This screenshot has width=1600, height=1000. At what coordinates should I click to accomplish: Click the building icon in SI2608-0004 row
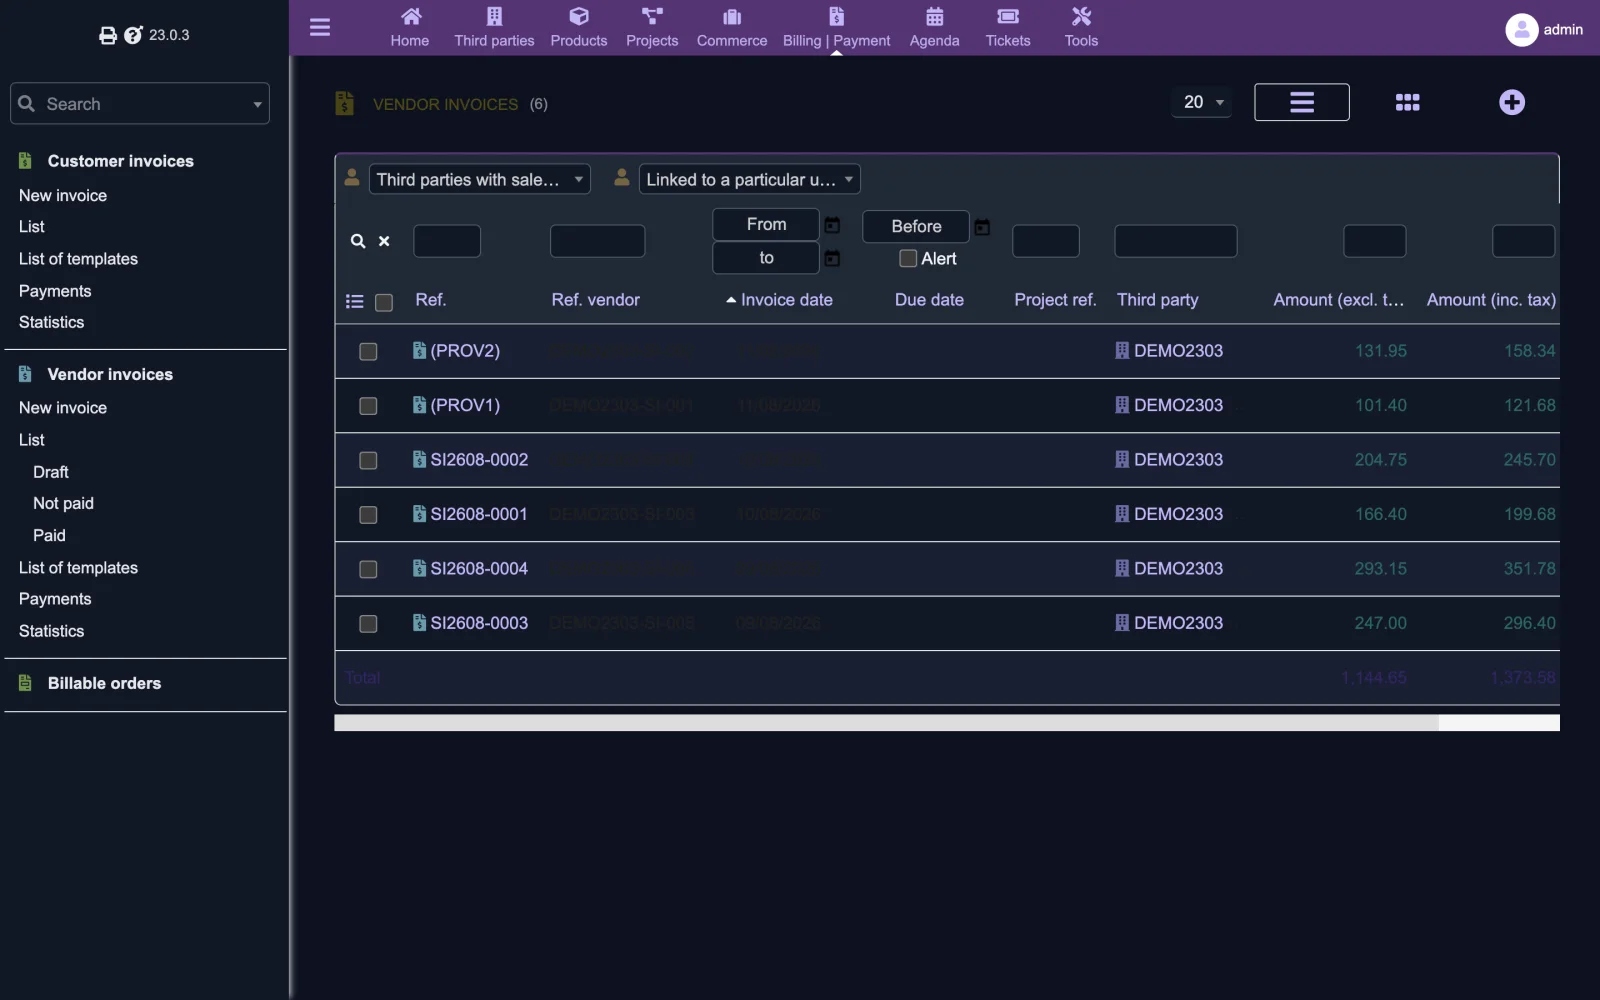(1122, 568)
